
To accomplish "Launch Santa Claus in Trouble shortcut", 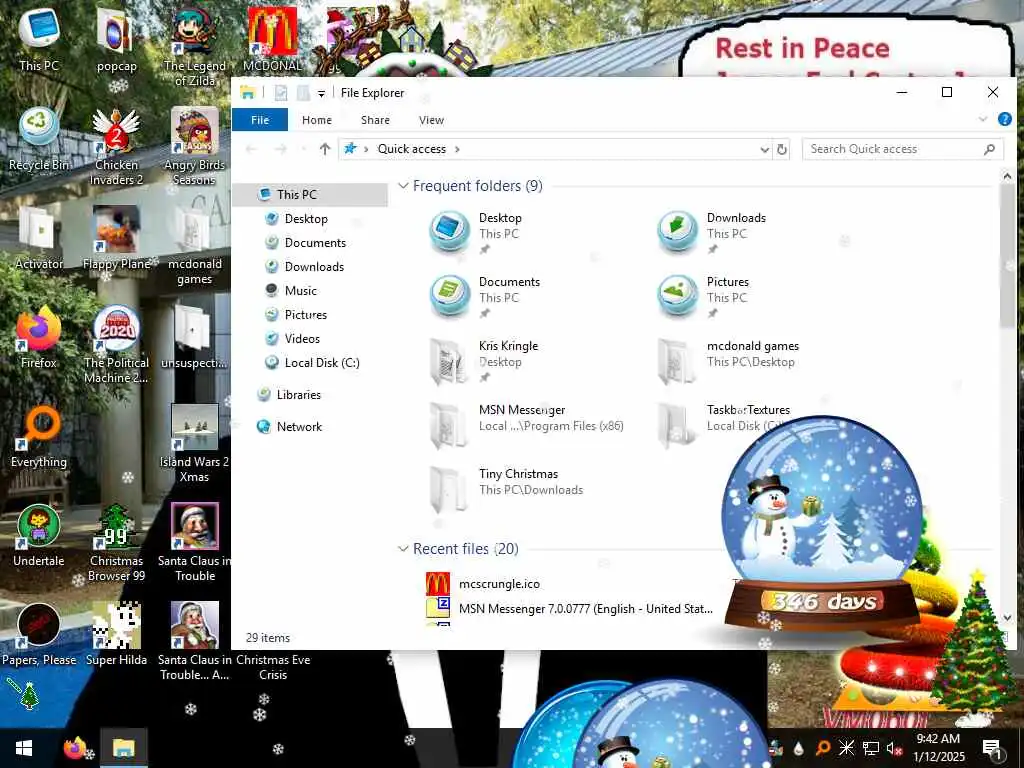I will (x=194, y=543).
